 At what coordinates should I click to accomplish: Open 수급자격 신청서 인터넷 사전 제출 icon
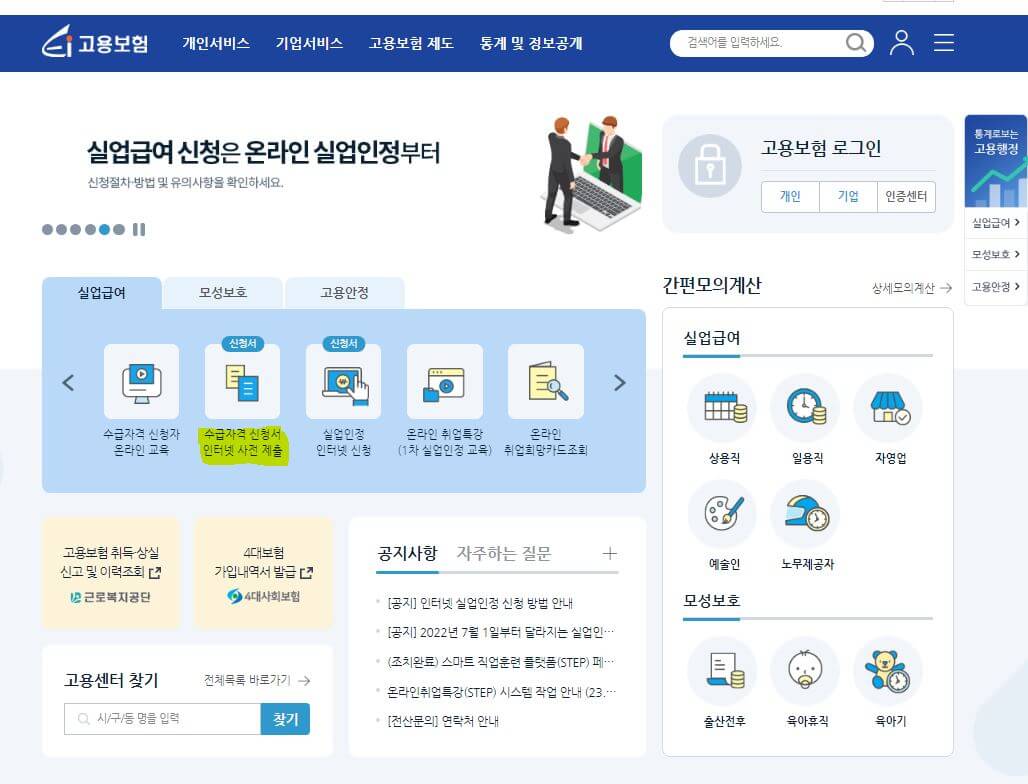[x=243, y=382]
